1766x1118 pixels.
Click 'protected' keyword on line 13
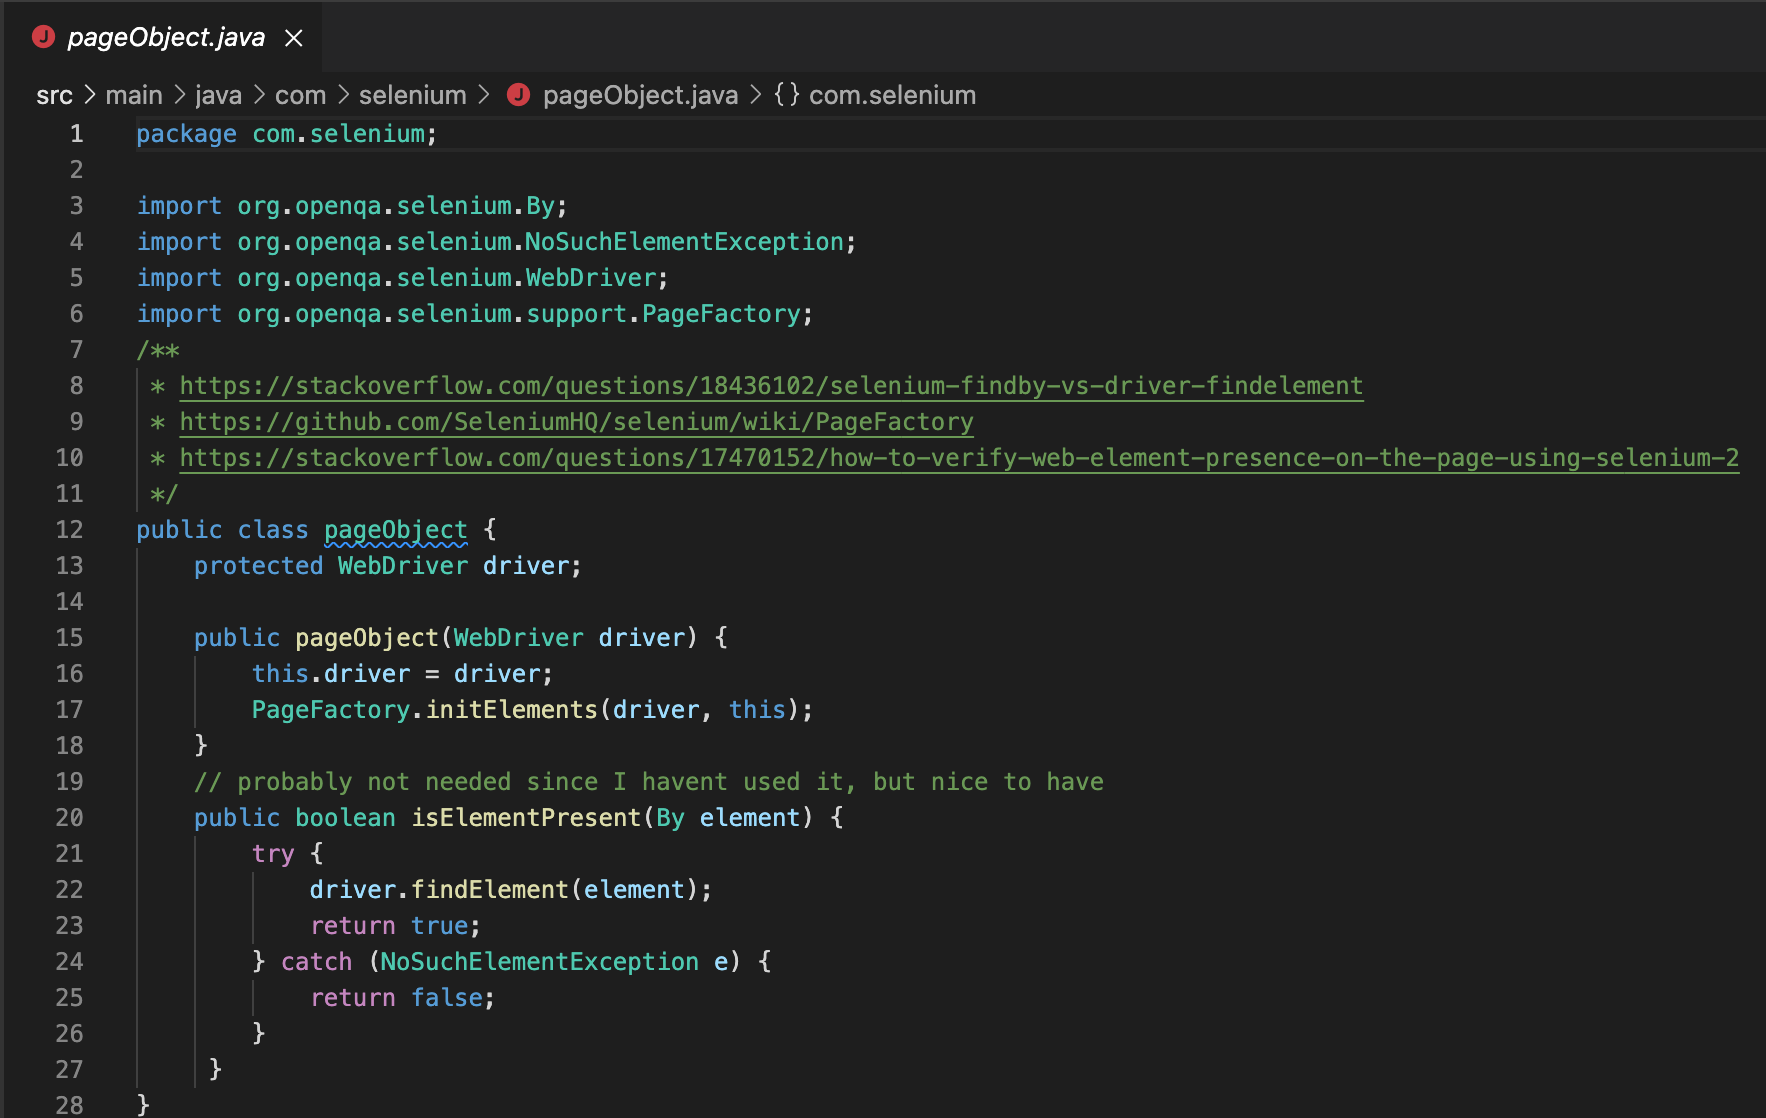pos(259,566)
